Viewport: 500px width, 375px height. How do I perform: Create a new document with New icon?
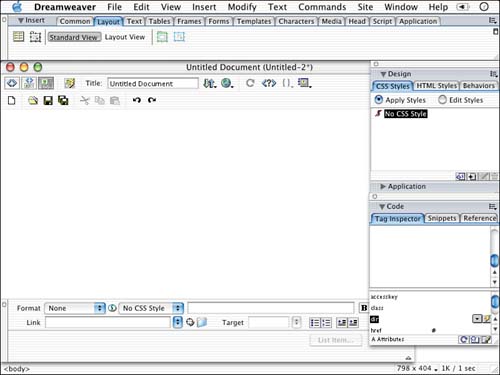point(12,100)
